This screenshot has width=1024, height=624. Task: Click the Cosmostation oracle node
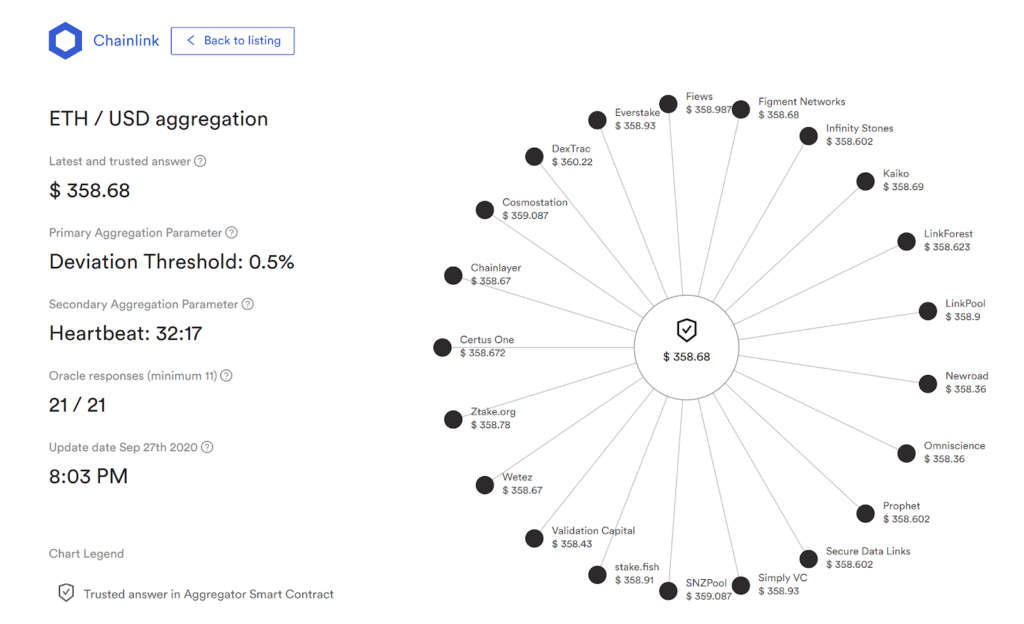[485, 210]
